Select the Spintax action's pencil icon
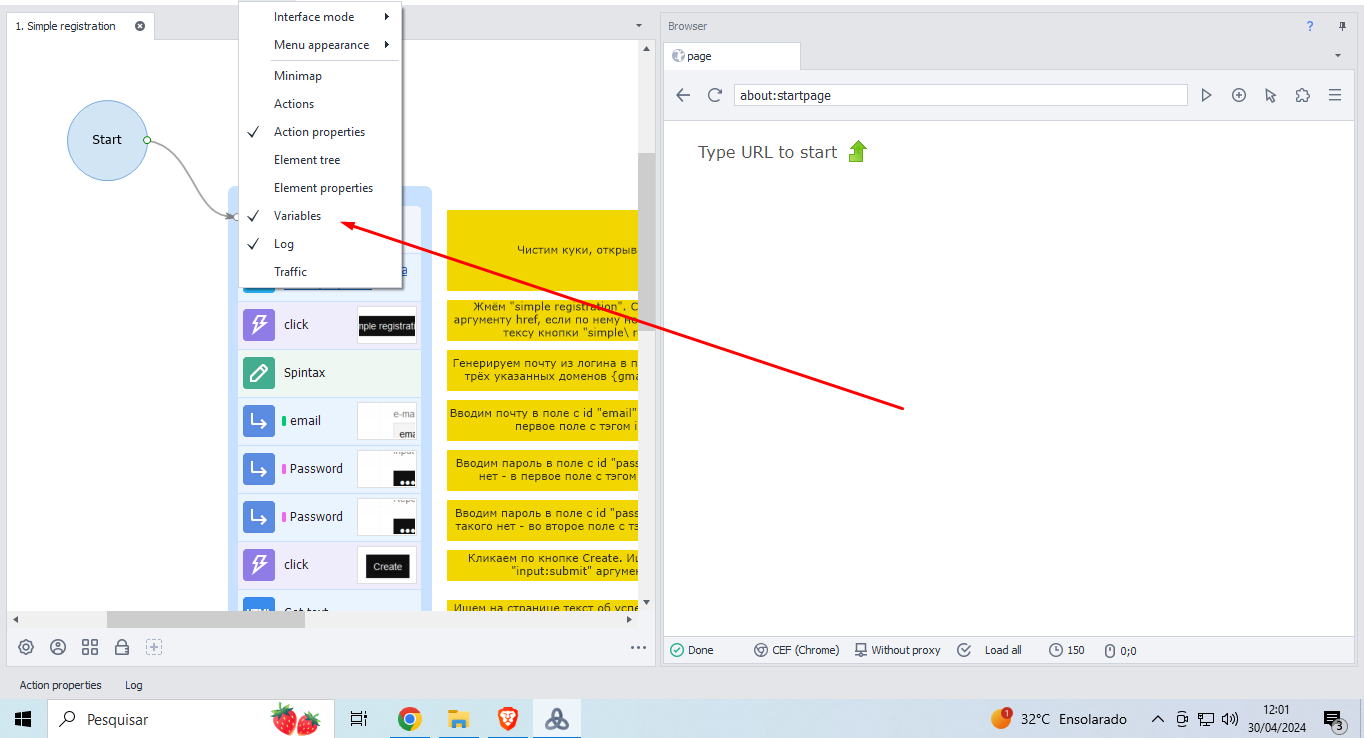1364x738 pixels. click(x=259, y=373)
